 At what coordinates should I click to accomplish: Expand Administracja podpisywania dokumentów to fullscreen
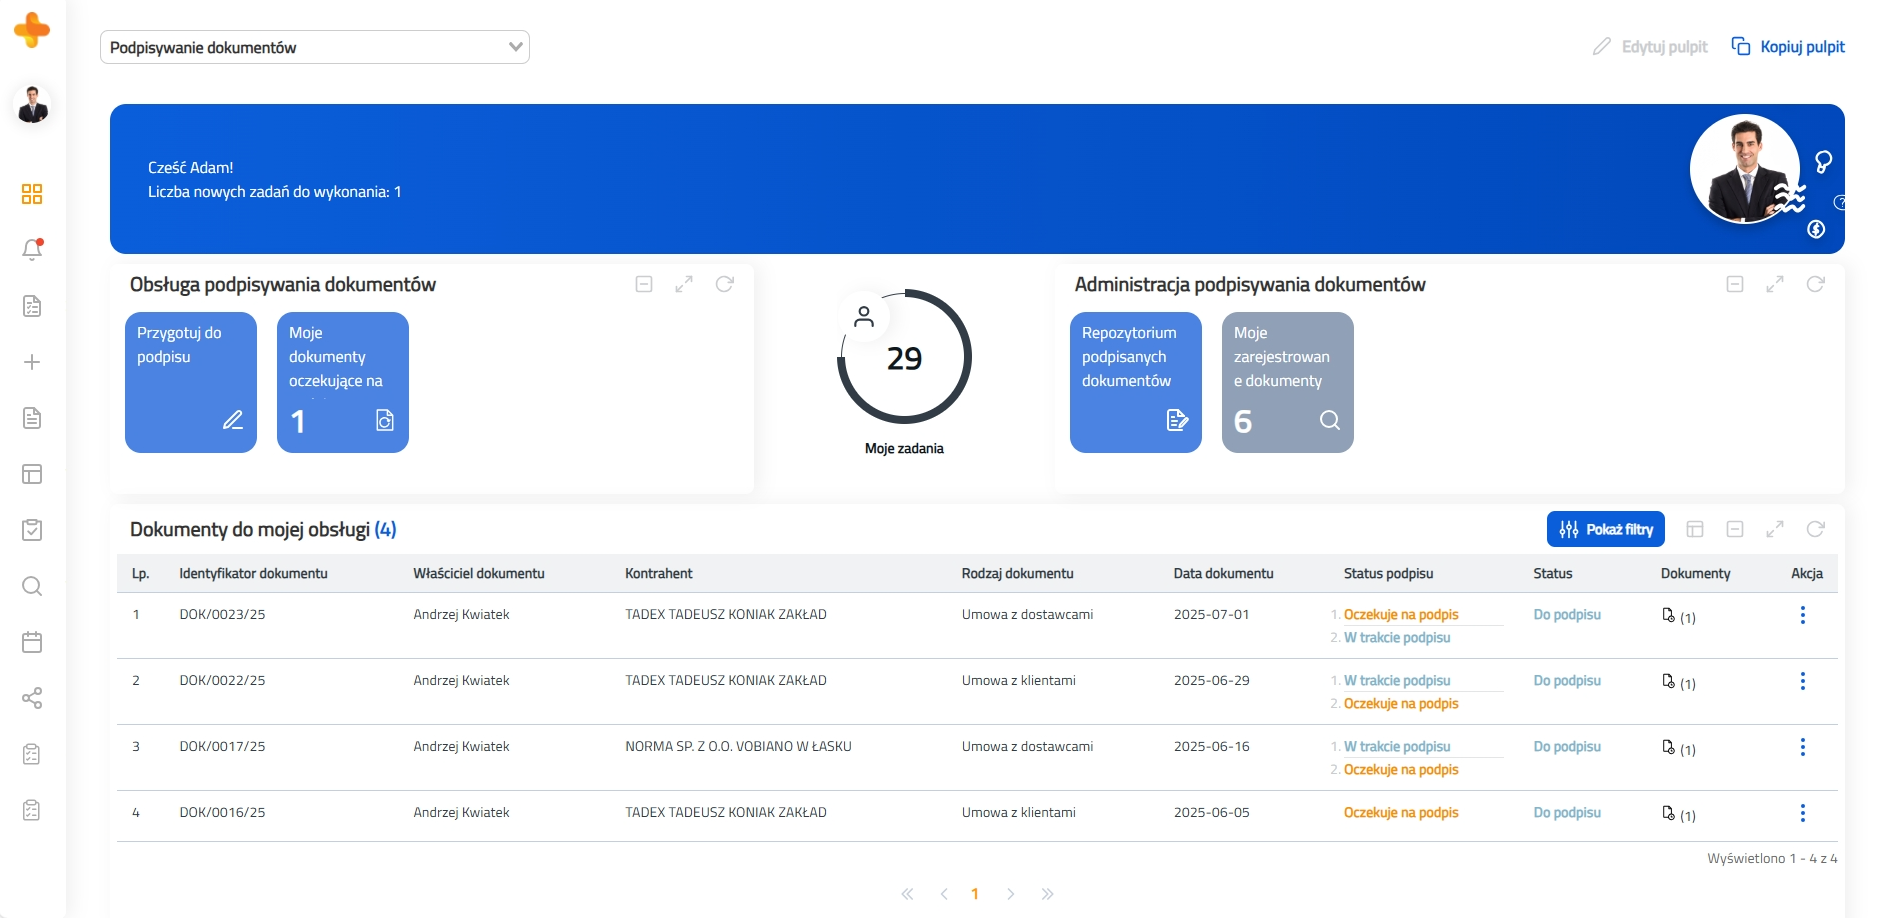point(1775,285)
